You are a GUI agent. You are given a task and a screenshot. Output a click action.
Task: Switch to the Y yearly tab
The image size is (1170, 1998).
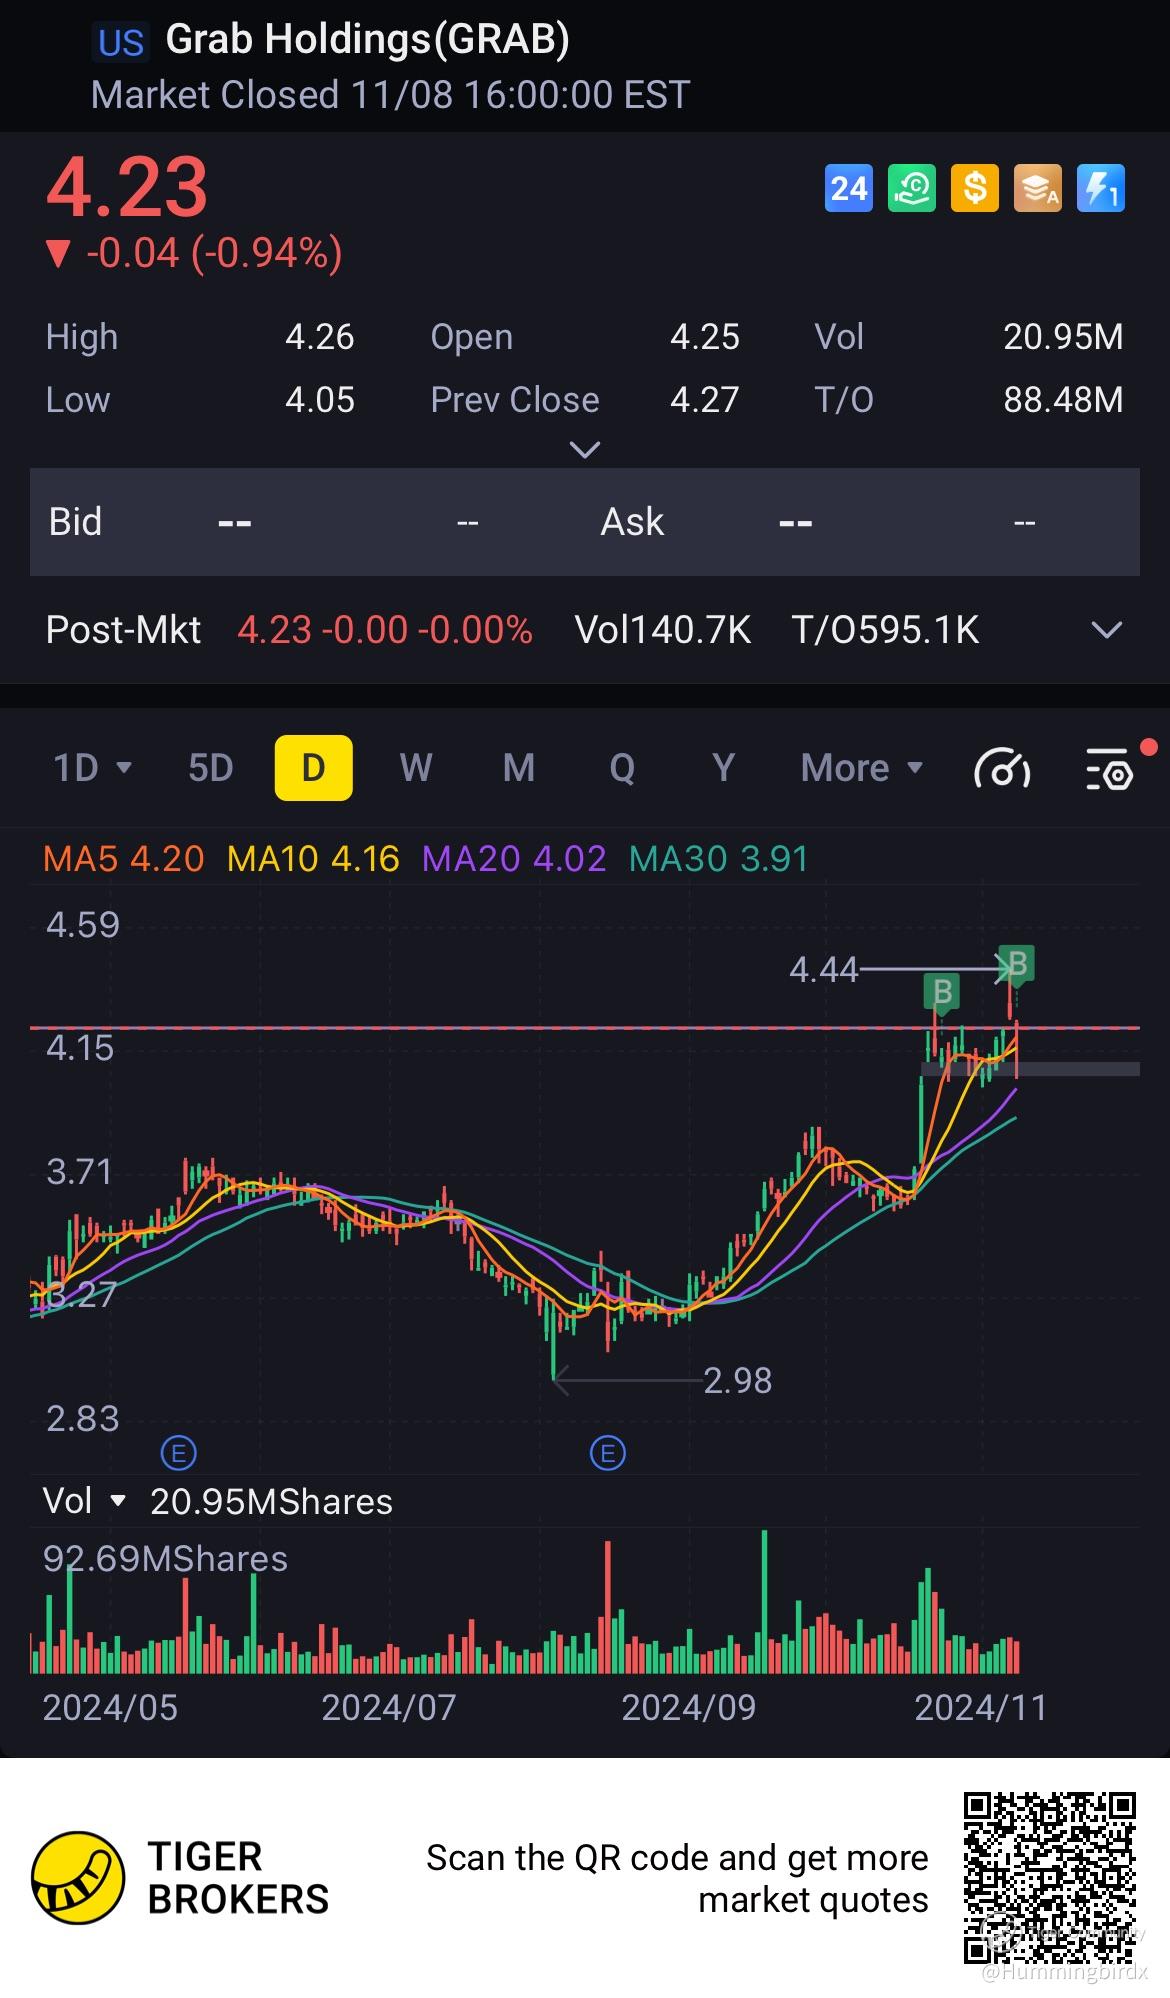tap(723, 768)
